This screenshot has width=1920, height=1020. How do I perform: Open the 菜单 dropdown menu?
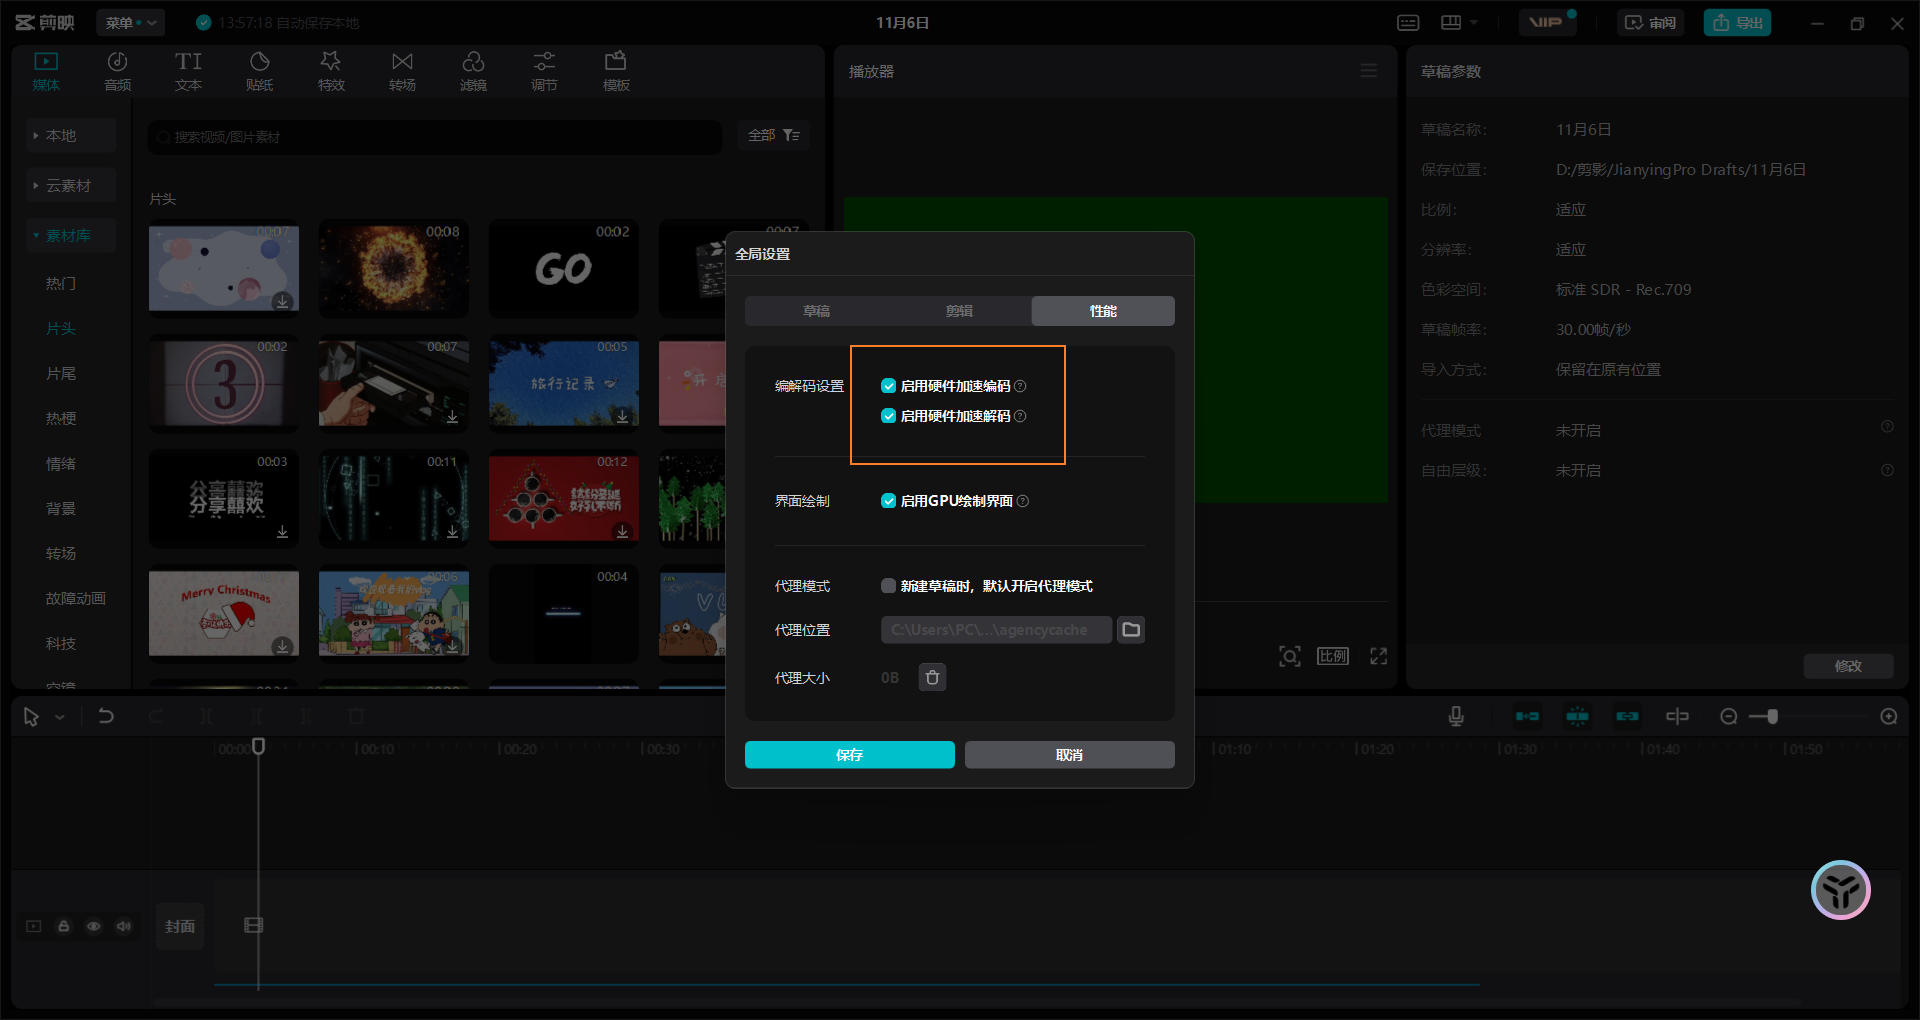(x=131, y=23)
